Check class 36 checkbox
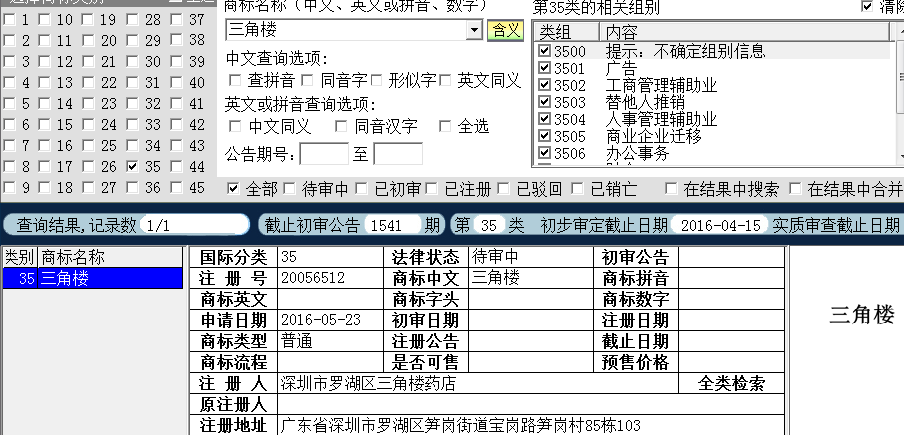Screen dimensions: 904x435 (x=133, y=187)
